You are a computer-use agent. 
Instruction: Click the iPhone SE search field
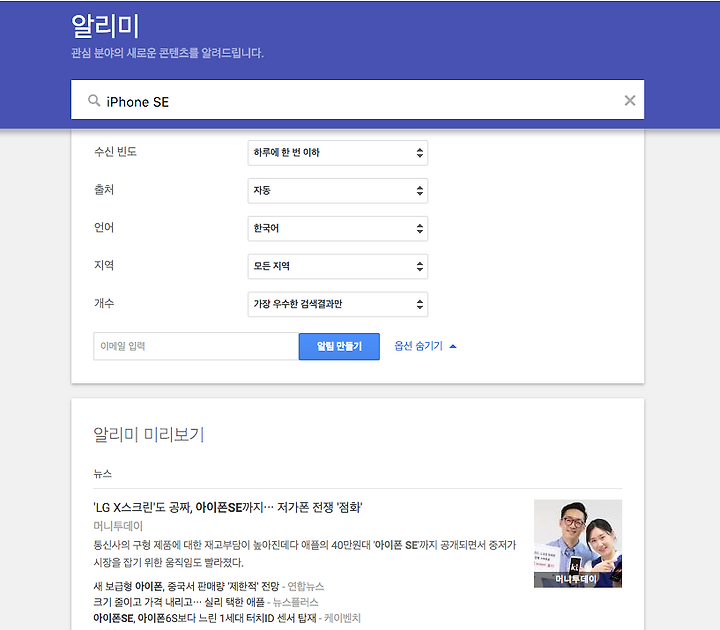pos(357,100)
